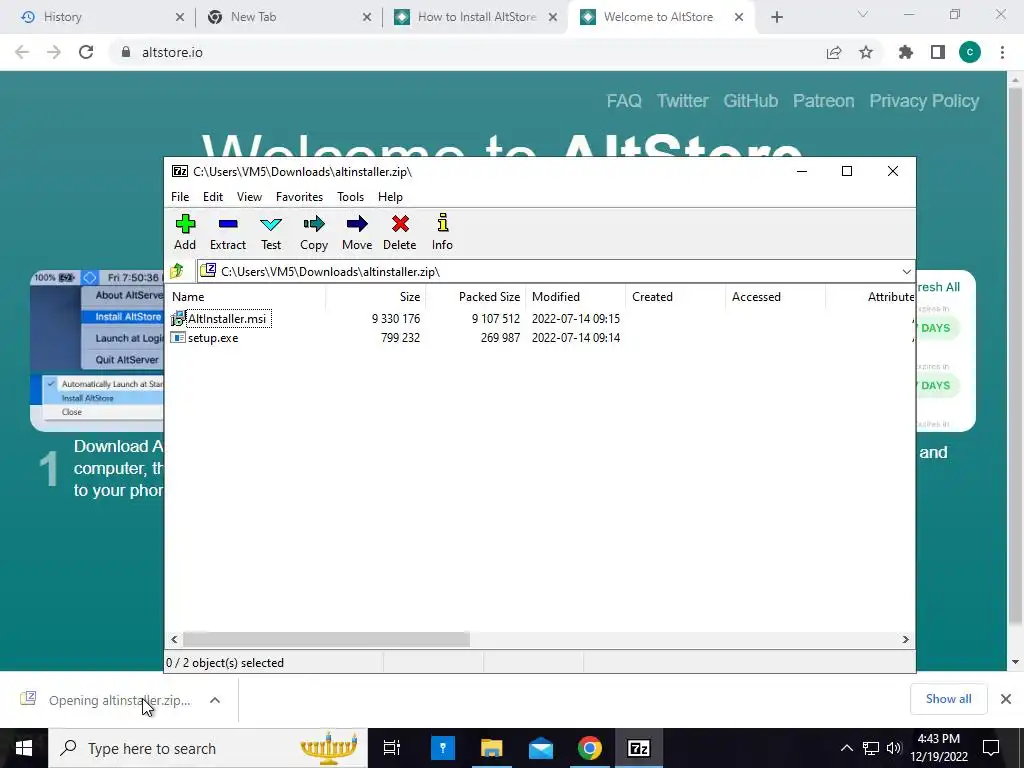Screen dimensions: 1024x768
Task: Open a new Chrome tab
Action: (x=776, y=18)
